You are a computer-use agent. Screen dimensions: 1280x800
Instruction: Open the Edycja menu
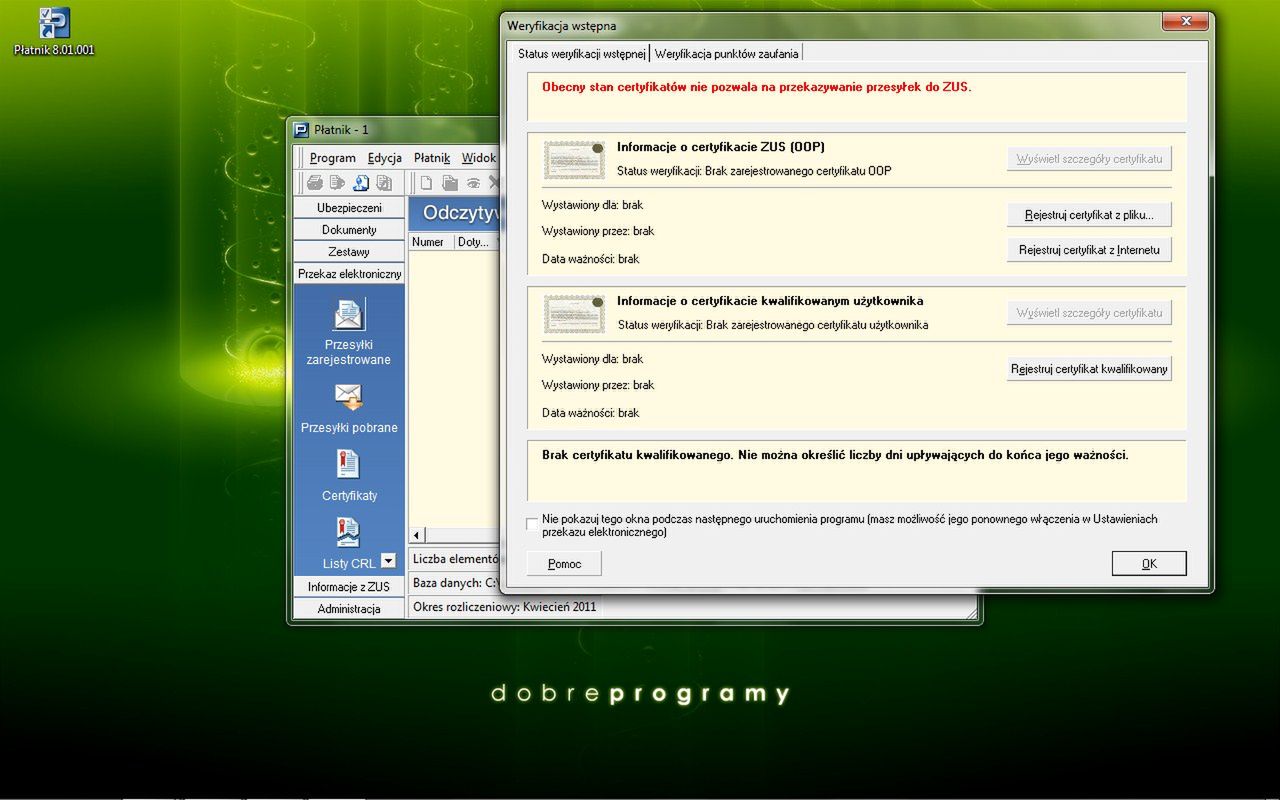click(x=385, y=158)
